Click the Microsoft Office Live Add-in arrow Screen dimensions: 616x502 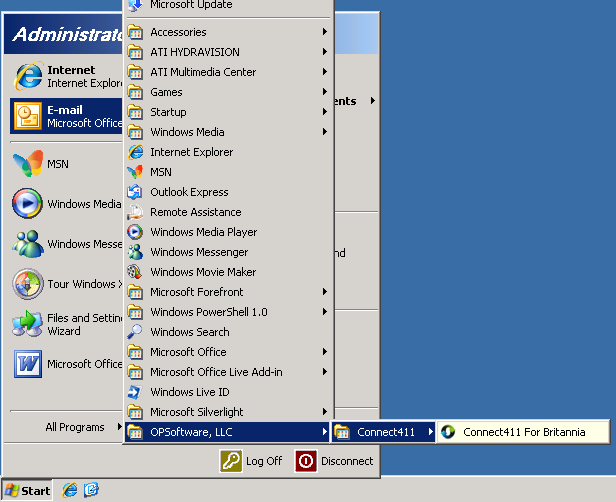tap(325, 372)
